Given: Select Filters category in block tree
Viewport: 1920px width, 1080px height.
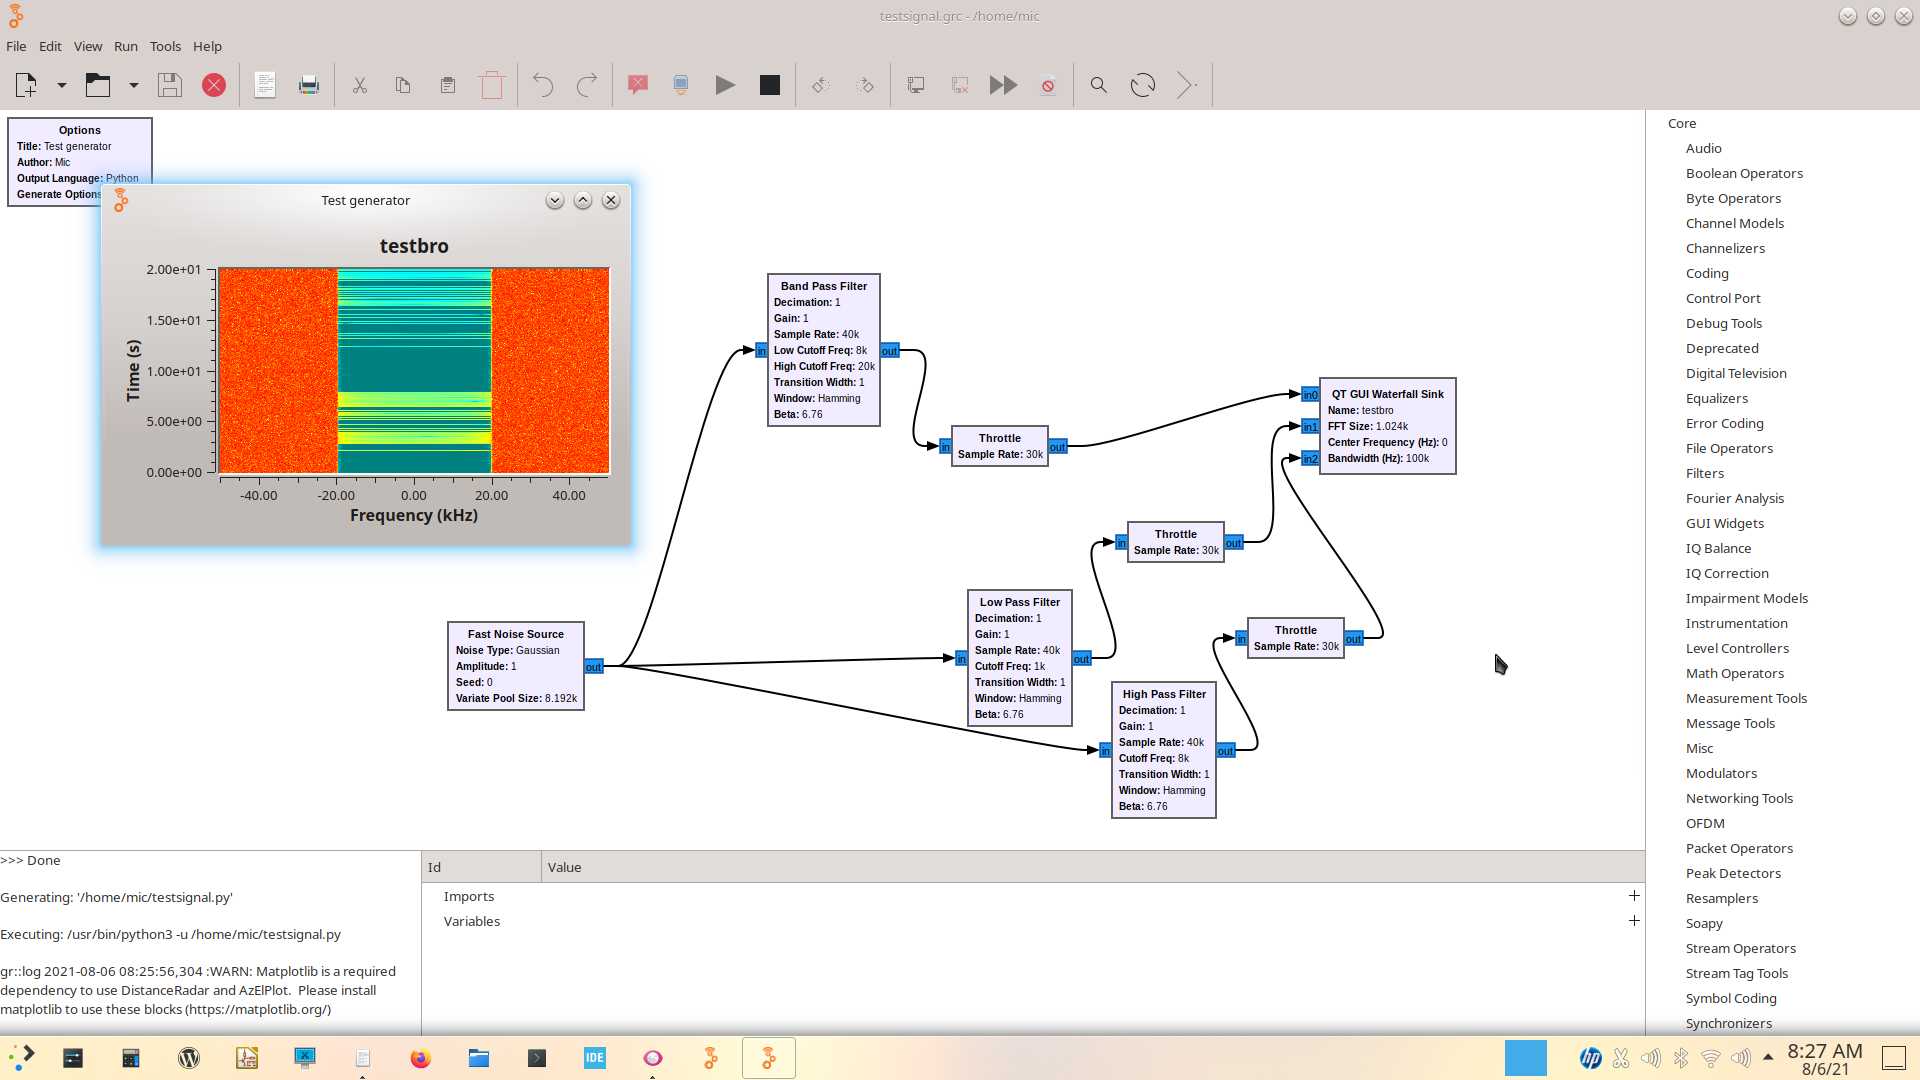Looking at the screenshot, I should [1704, 473].
